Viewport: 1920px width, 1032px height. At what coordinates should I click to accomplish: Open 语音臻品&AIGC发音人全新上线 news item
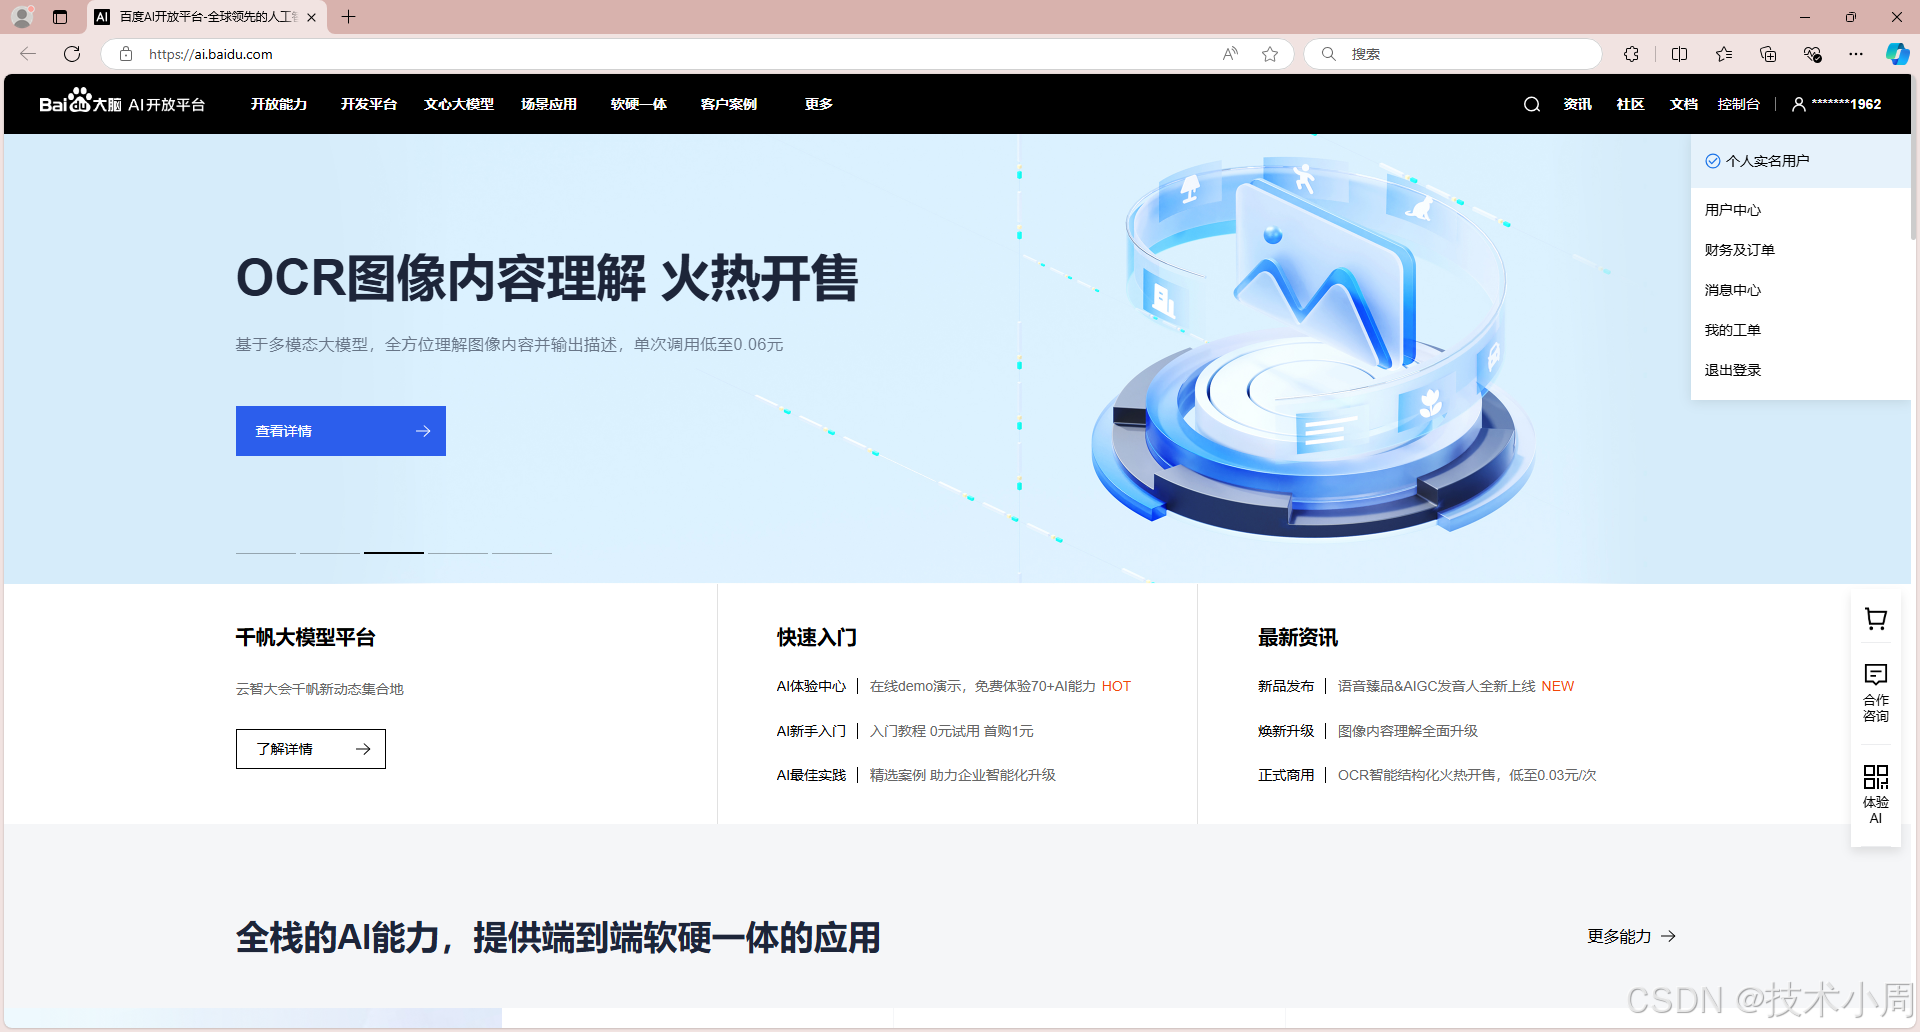coord(1436,686)
